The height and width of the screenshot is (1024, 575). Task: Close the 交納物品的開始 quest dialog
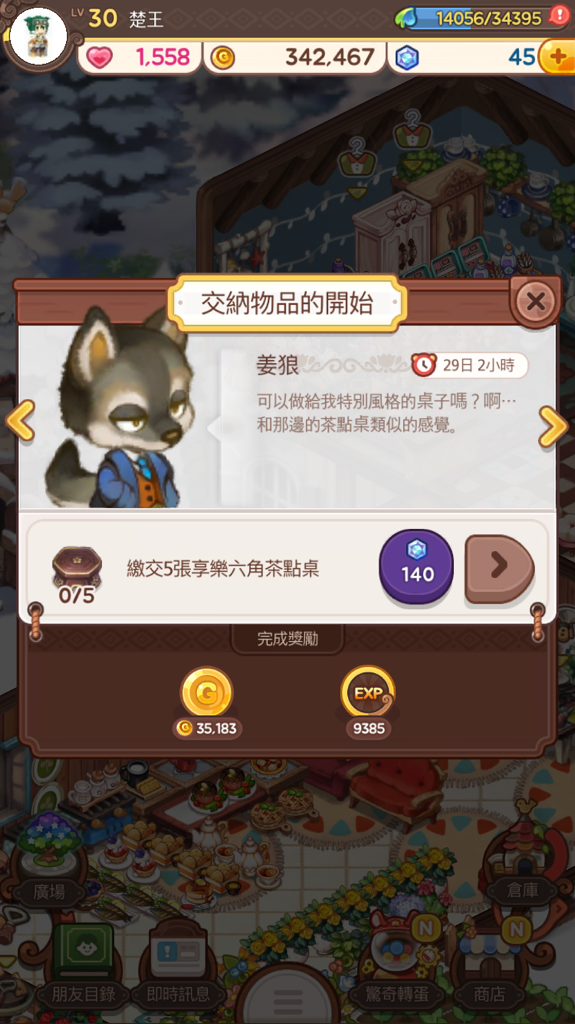tap(535, 302)
